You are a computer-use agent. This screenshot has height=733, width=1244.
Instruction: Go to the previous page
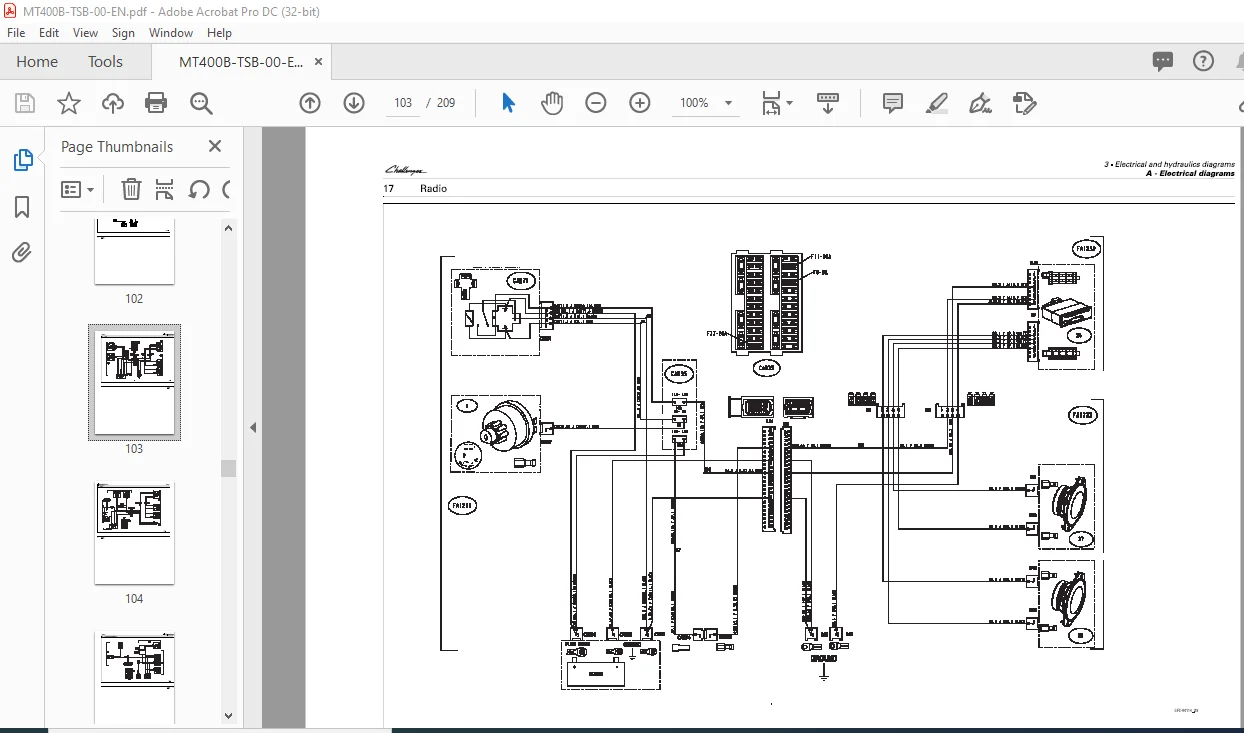tap(310, 103)
